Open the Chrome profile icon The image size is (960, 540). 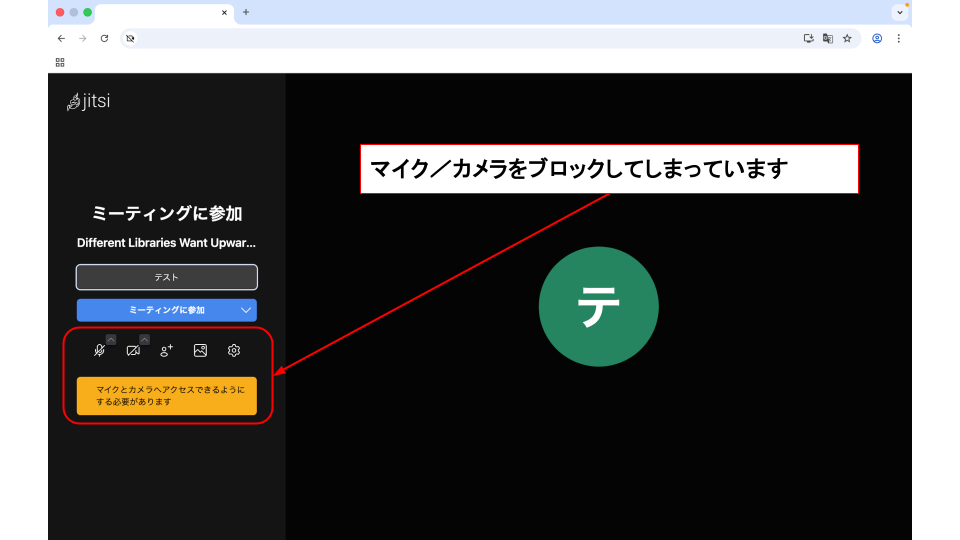pyautogui.click(x=877, y=38)
